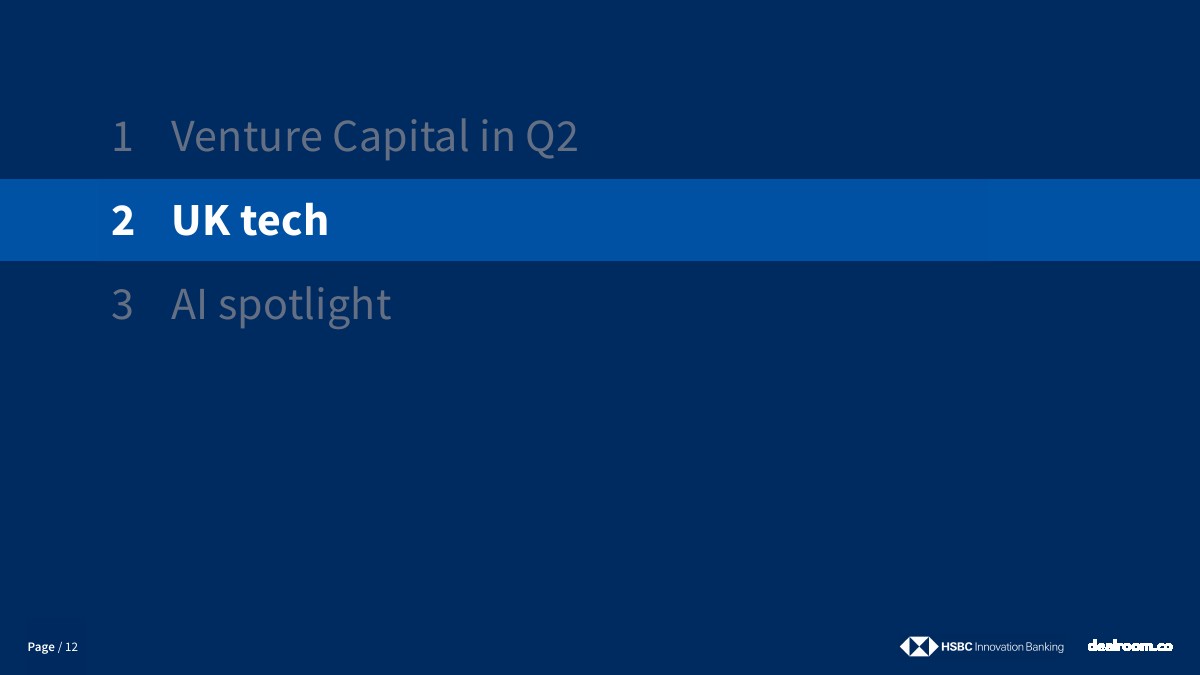The image size is (1200, 675).
Task: Click the Innovation Banking text
Action: coord(1019,647)
